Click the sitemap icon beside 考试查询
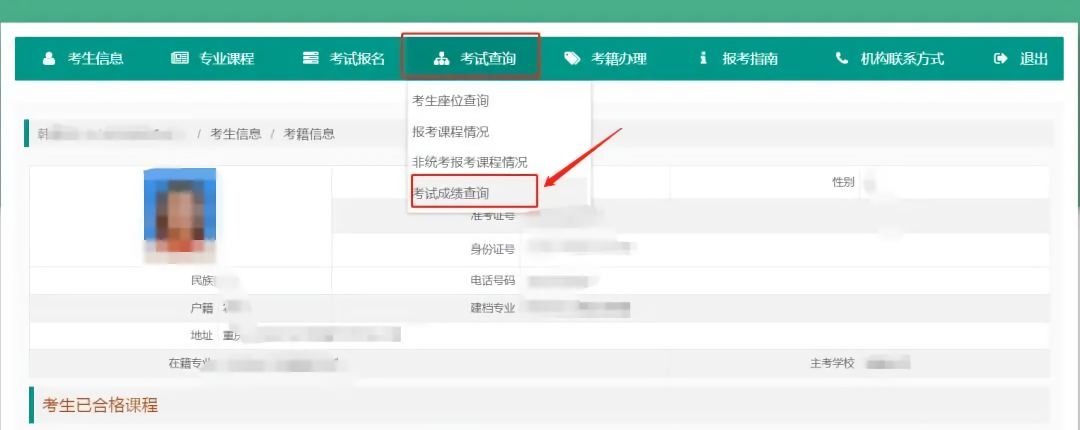Image resolution: width=1080 pixels, height=430 pixels. click(x=442, y=59)
